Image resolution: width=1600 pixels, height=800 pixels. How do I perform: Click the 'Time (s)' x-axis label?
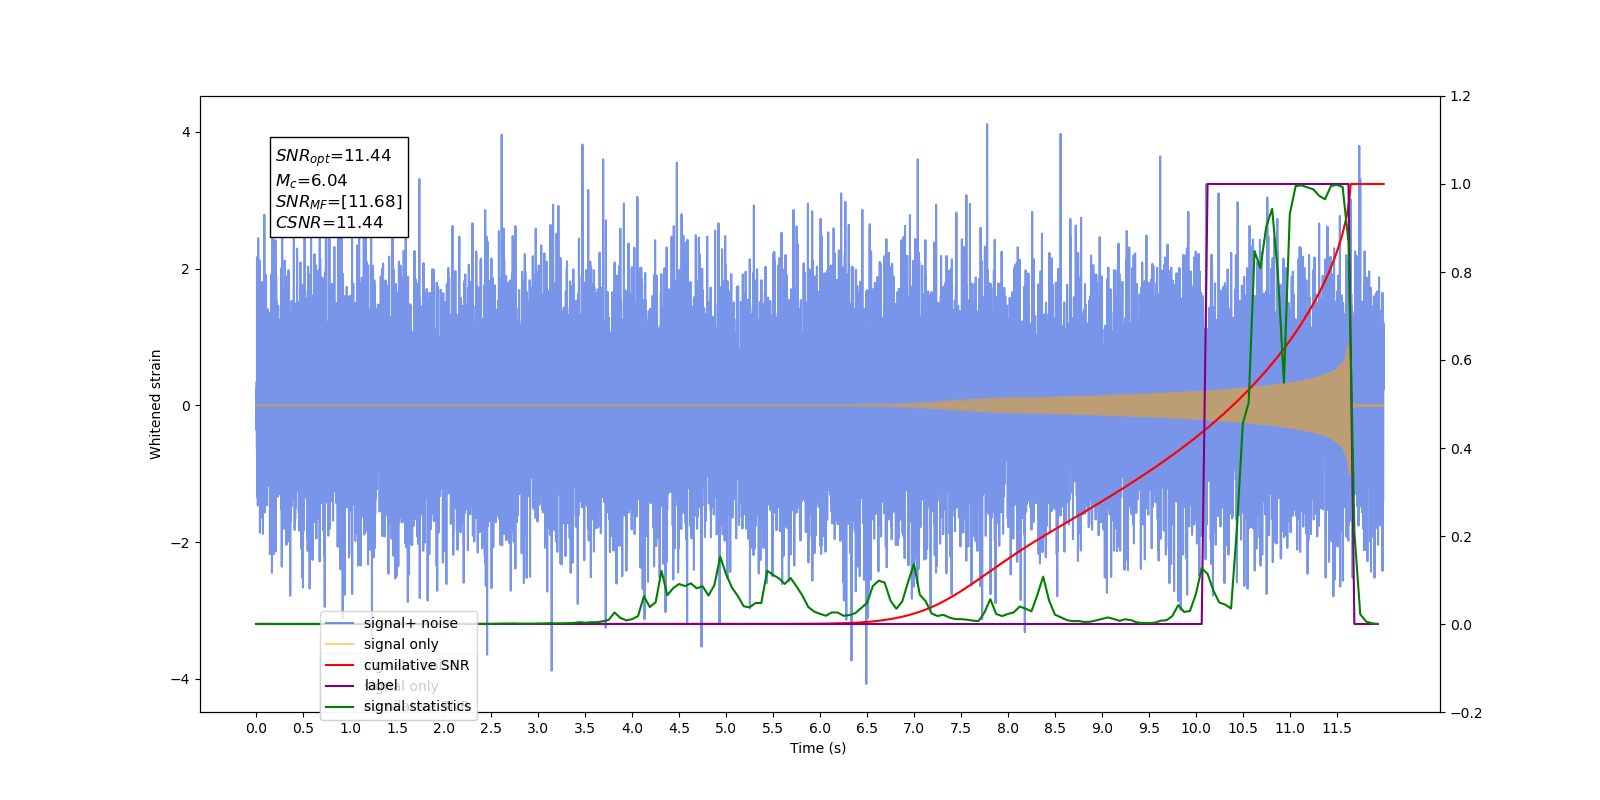tap(818, 748)
